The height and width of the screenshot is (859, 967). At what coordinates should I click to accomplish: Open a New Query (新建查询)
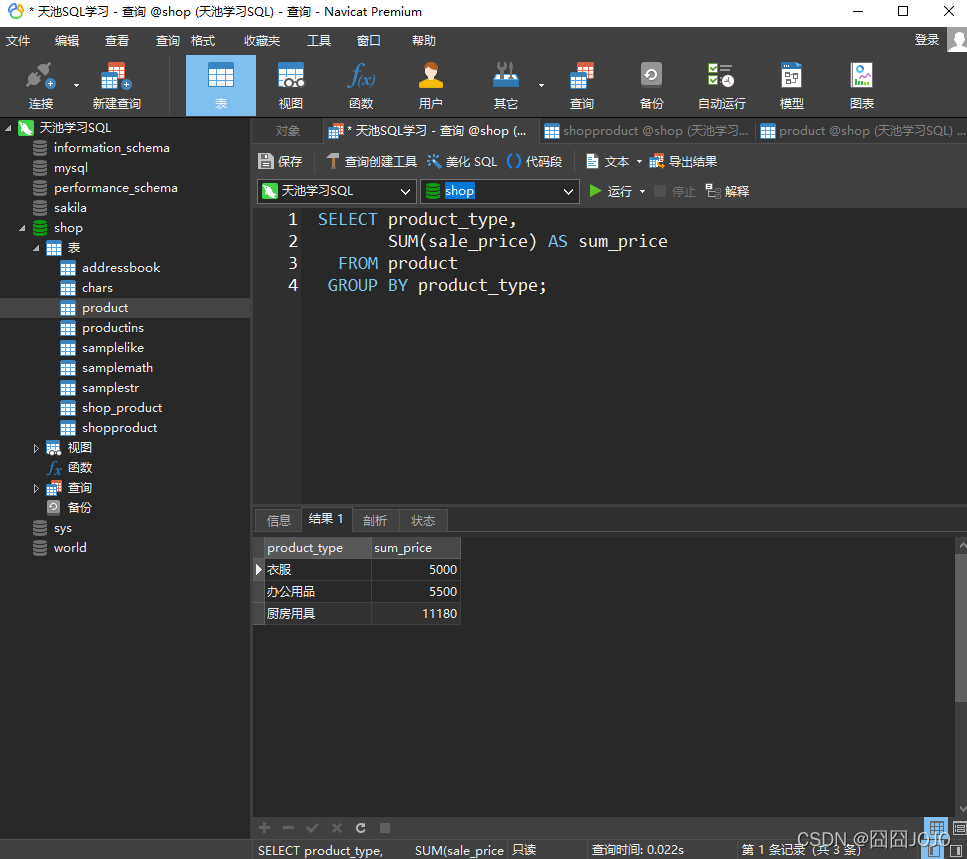(117, 85)
